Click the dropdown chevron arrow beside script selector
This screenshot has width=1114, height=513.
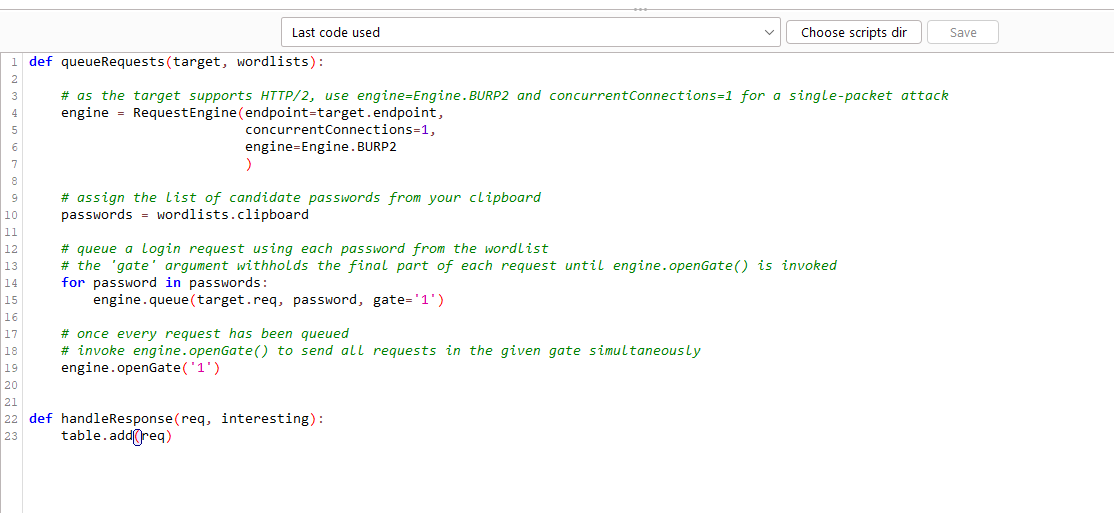point(768,32)
